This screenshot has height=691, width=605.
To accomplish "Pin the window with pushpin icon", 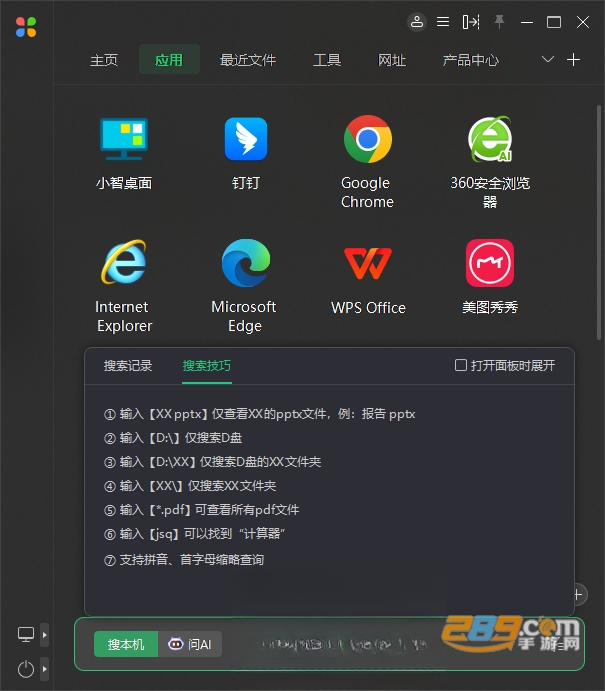I will click(x=499, y=22).
